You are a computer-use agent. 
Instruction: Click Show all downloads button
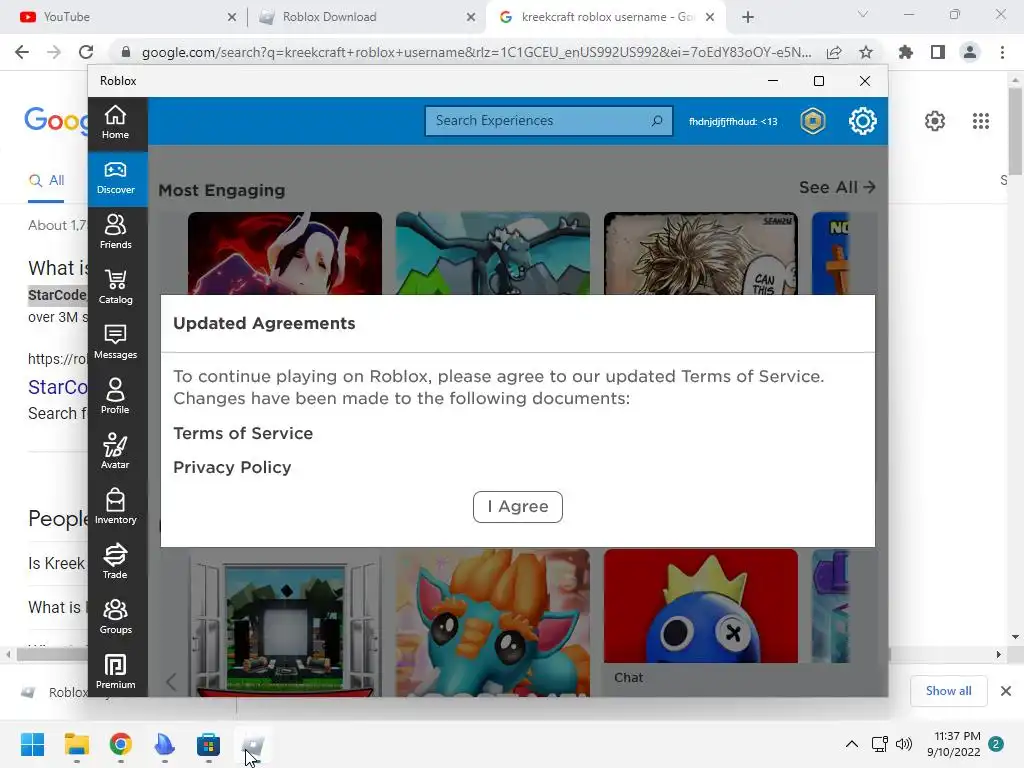(948, 691)
